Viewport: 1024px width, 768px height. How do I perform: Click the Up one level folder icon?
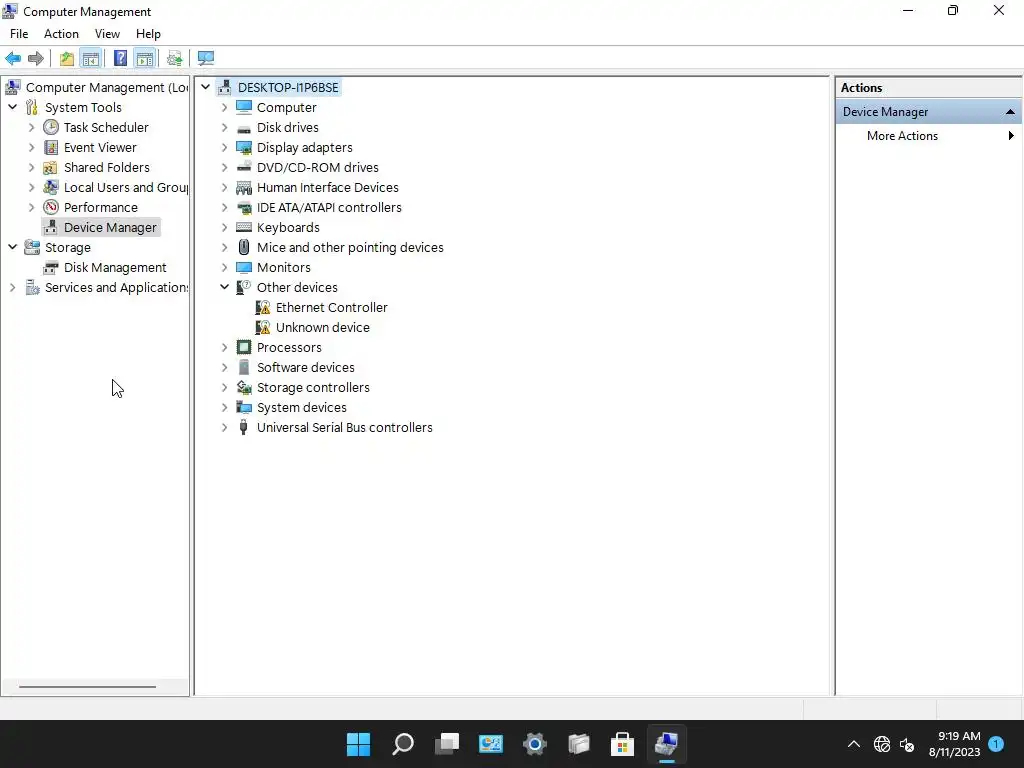point(67,59)
